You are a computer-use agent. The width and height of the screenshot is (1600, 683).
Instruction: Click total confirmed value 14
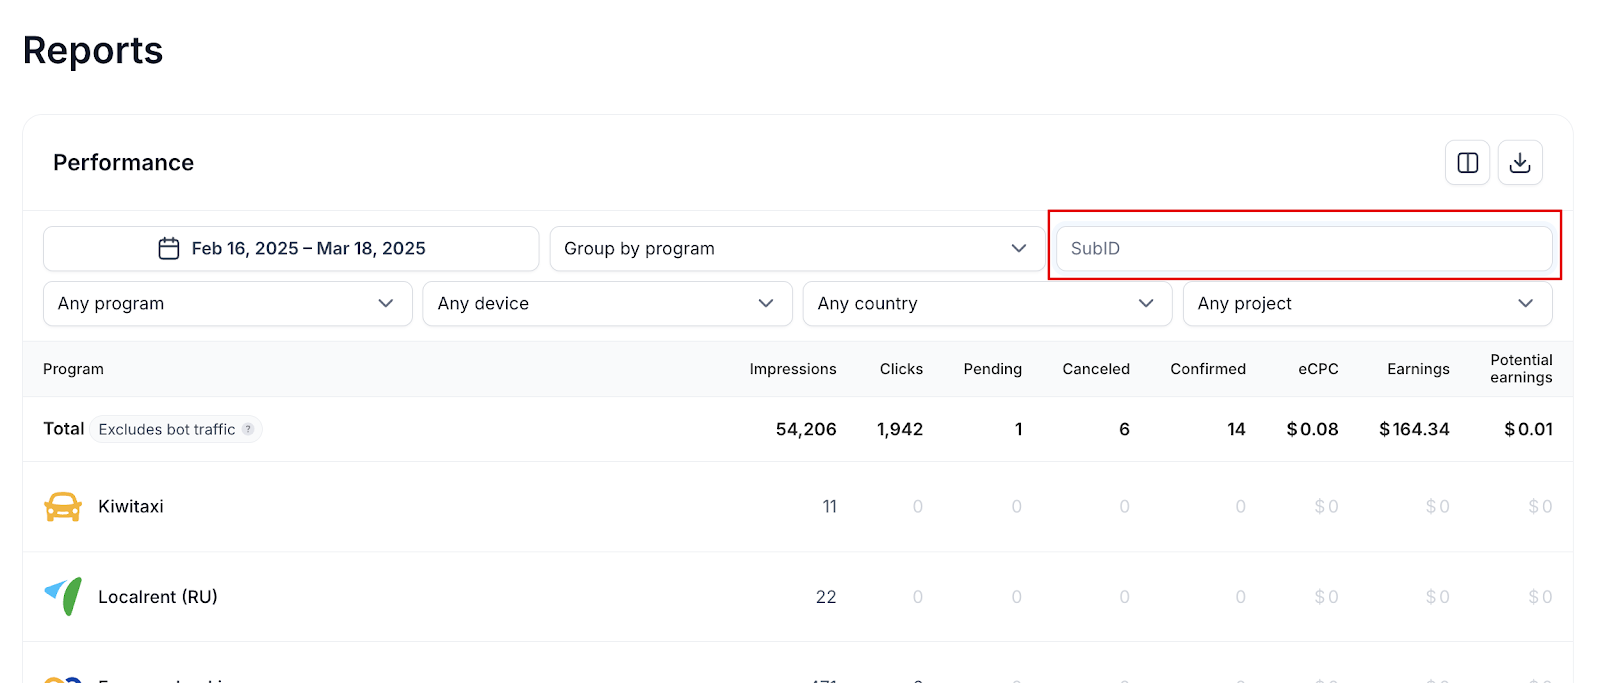point(1236,429)
